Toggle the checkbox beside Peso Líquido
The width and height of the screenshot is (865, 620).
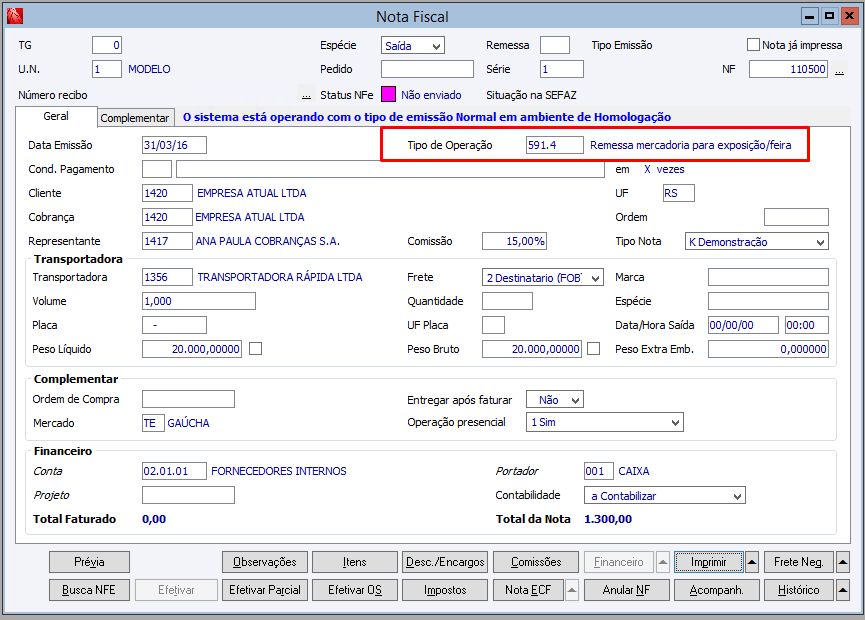[x=255, y=349]
